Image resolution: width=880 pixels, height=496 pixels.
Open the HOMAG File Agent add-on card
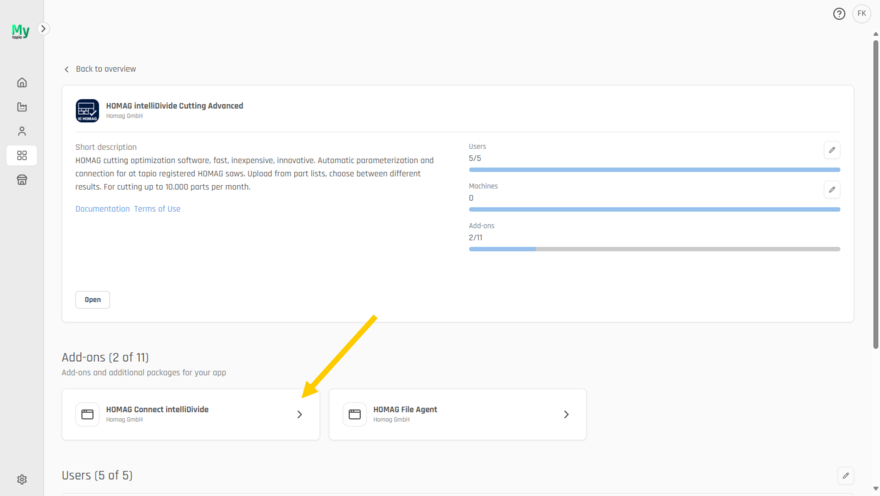click(x=458, y=414)
